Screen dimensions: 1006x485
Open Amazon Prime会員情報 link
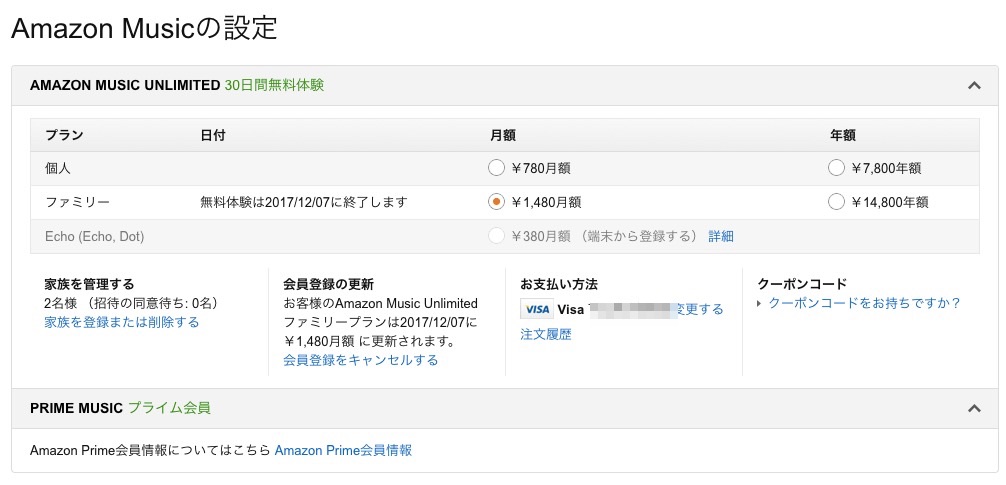coord(343,450)
